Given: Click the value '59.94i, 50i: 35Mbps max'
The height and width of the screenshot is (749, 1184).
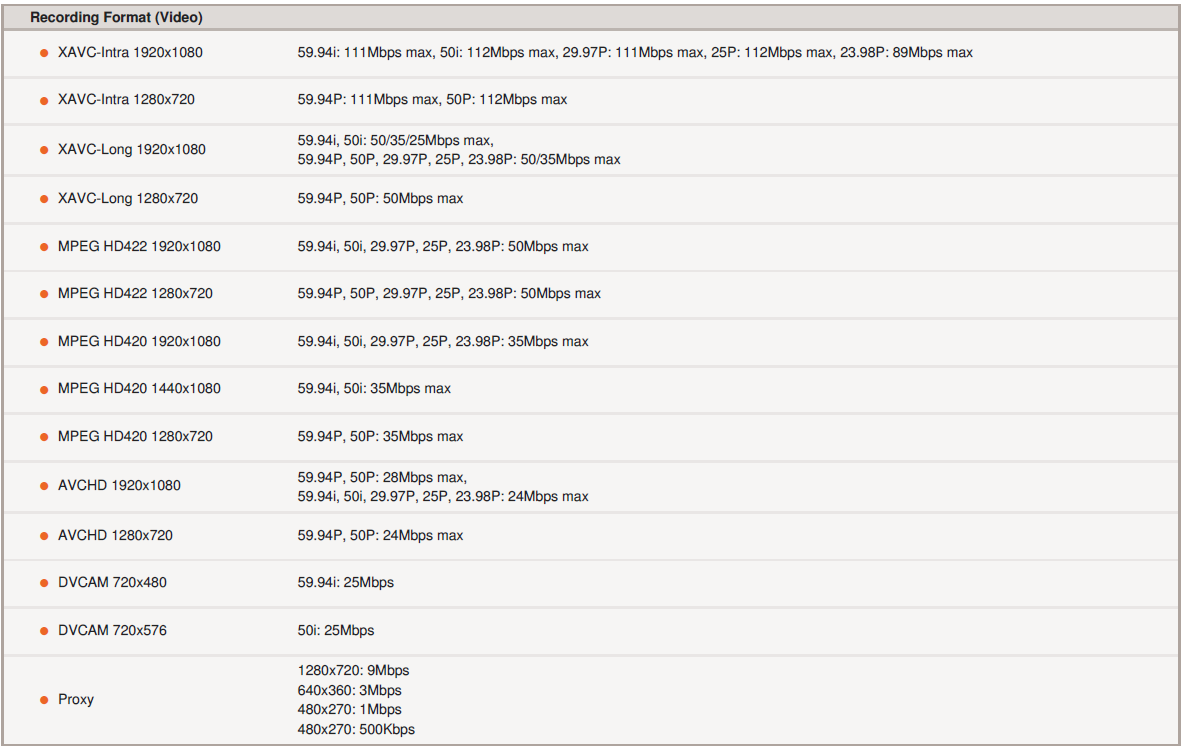Looking at the screenshot, I should pos(374,388).
